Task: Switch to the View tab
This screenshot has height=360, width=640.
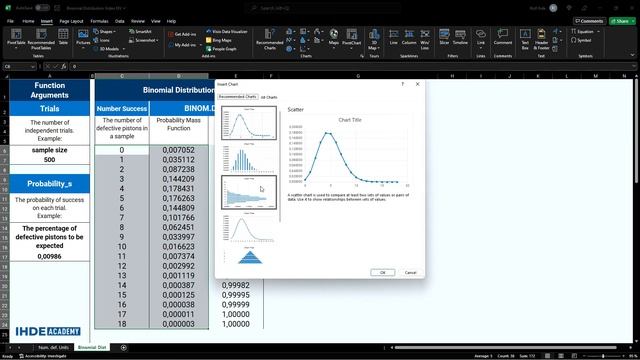Action: [156, 21]
